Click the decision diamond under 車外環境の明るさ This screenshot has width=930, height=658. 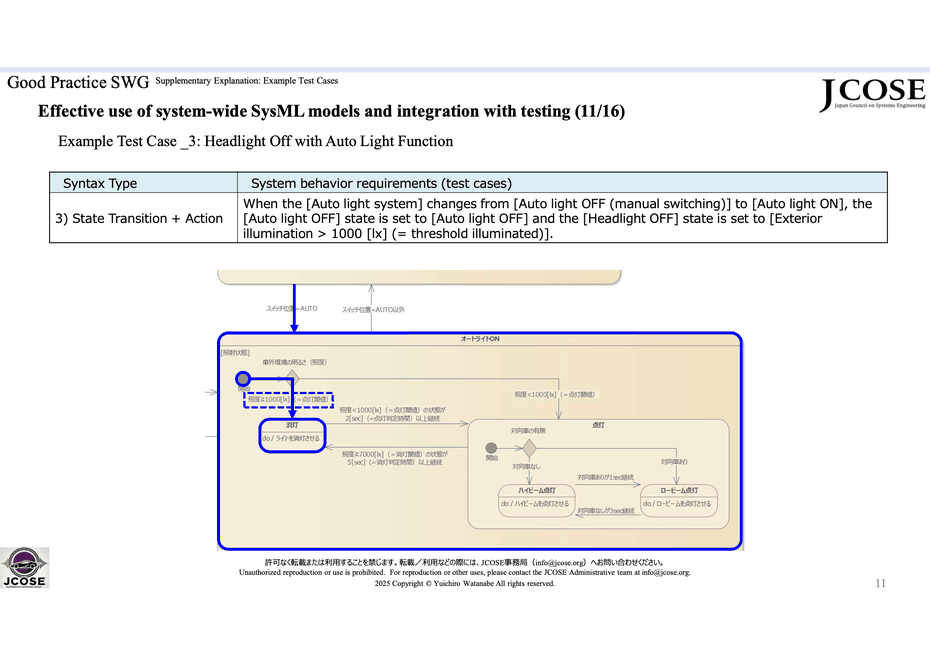click(292, 378)
